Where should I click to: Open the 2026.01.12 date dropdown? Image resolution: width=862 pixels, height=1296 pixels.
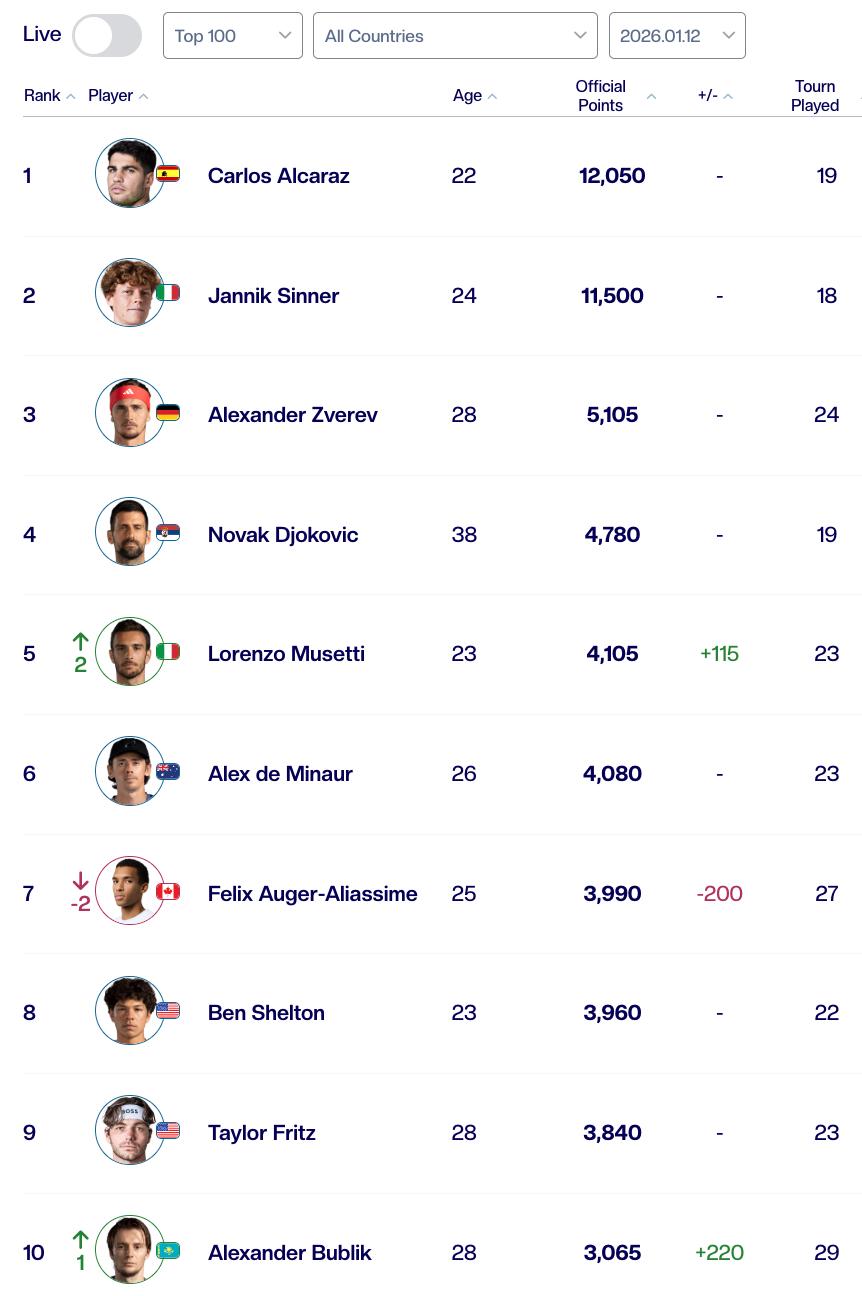(x=677, y=36)
